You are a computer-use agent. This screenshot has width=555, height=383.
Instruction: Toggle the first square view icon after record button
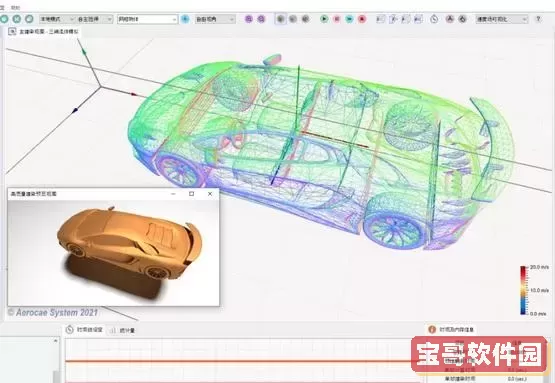[x=380, y=19]
